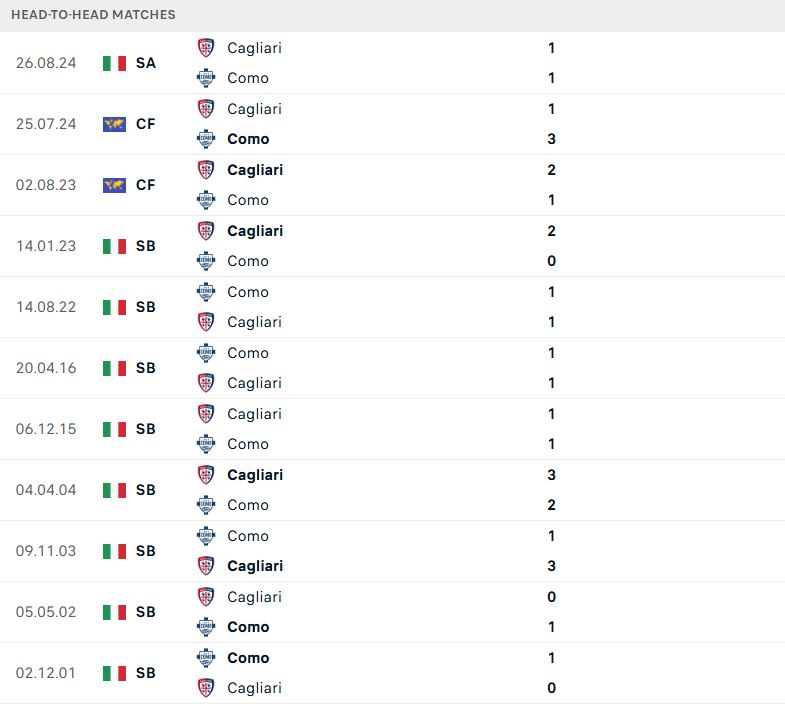The height and width of the screenshot is (709, 785).
Task: Click Como crest in 25.07.24 match
Action: point(206,139)
